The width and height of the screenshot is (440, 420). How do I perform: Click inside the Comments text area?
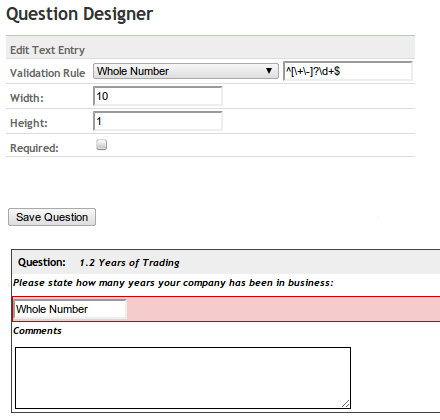point(183,378)
